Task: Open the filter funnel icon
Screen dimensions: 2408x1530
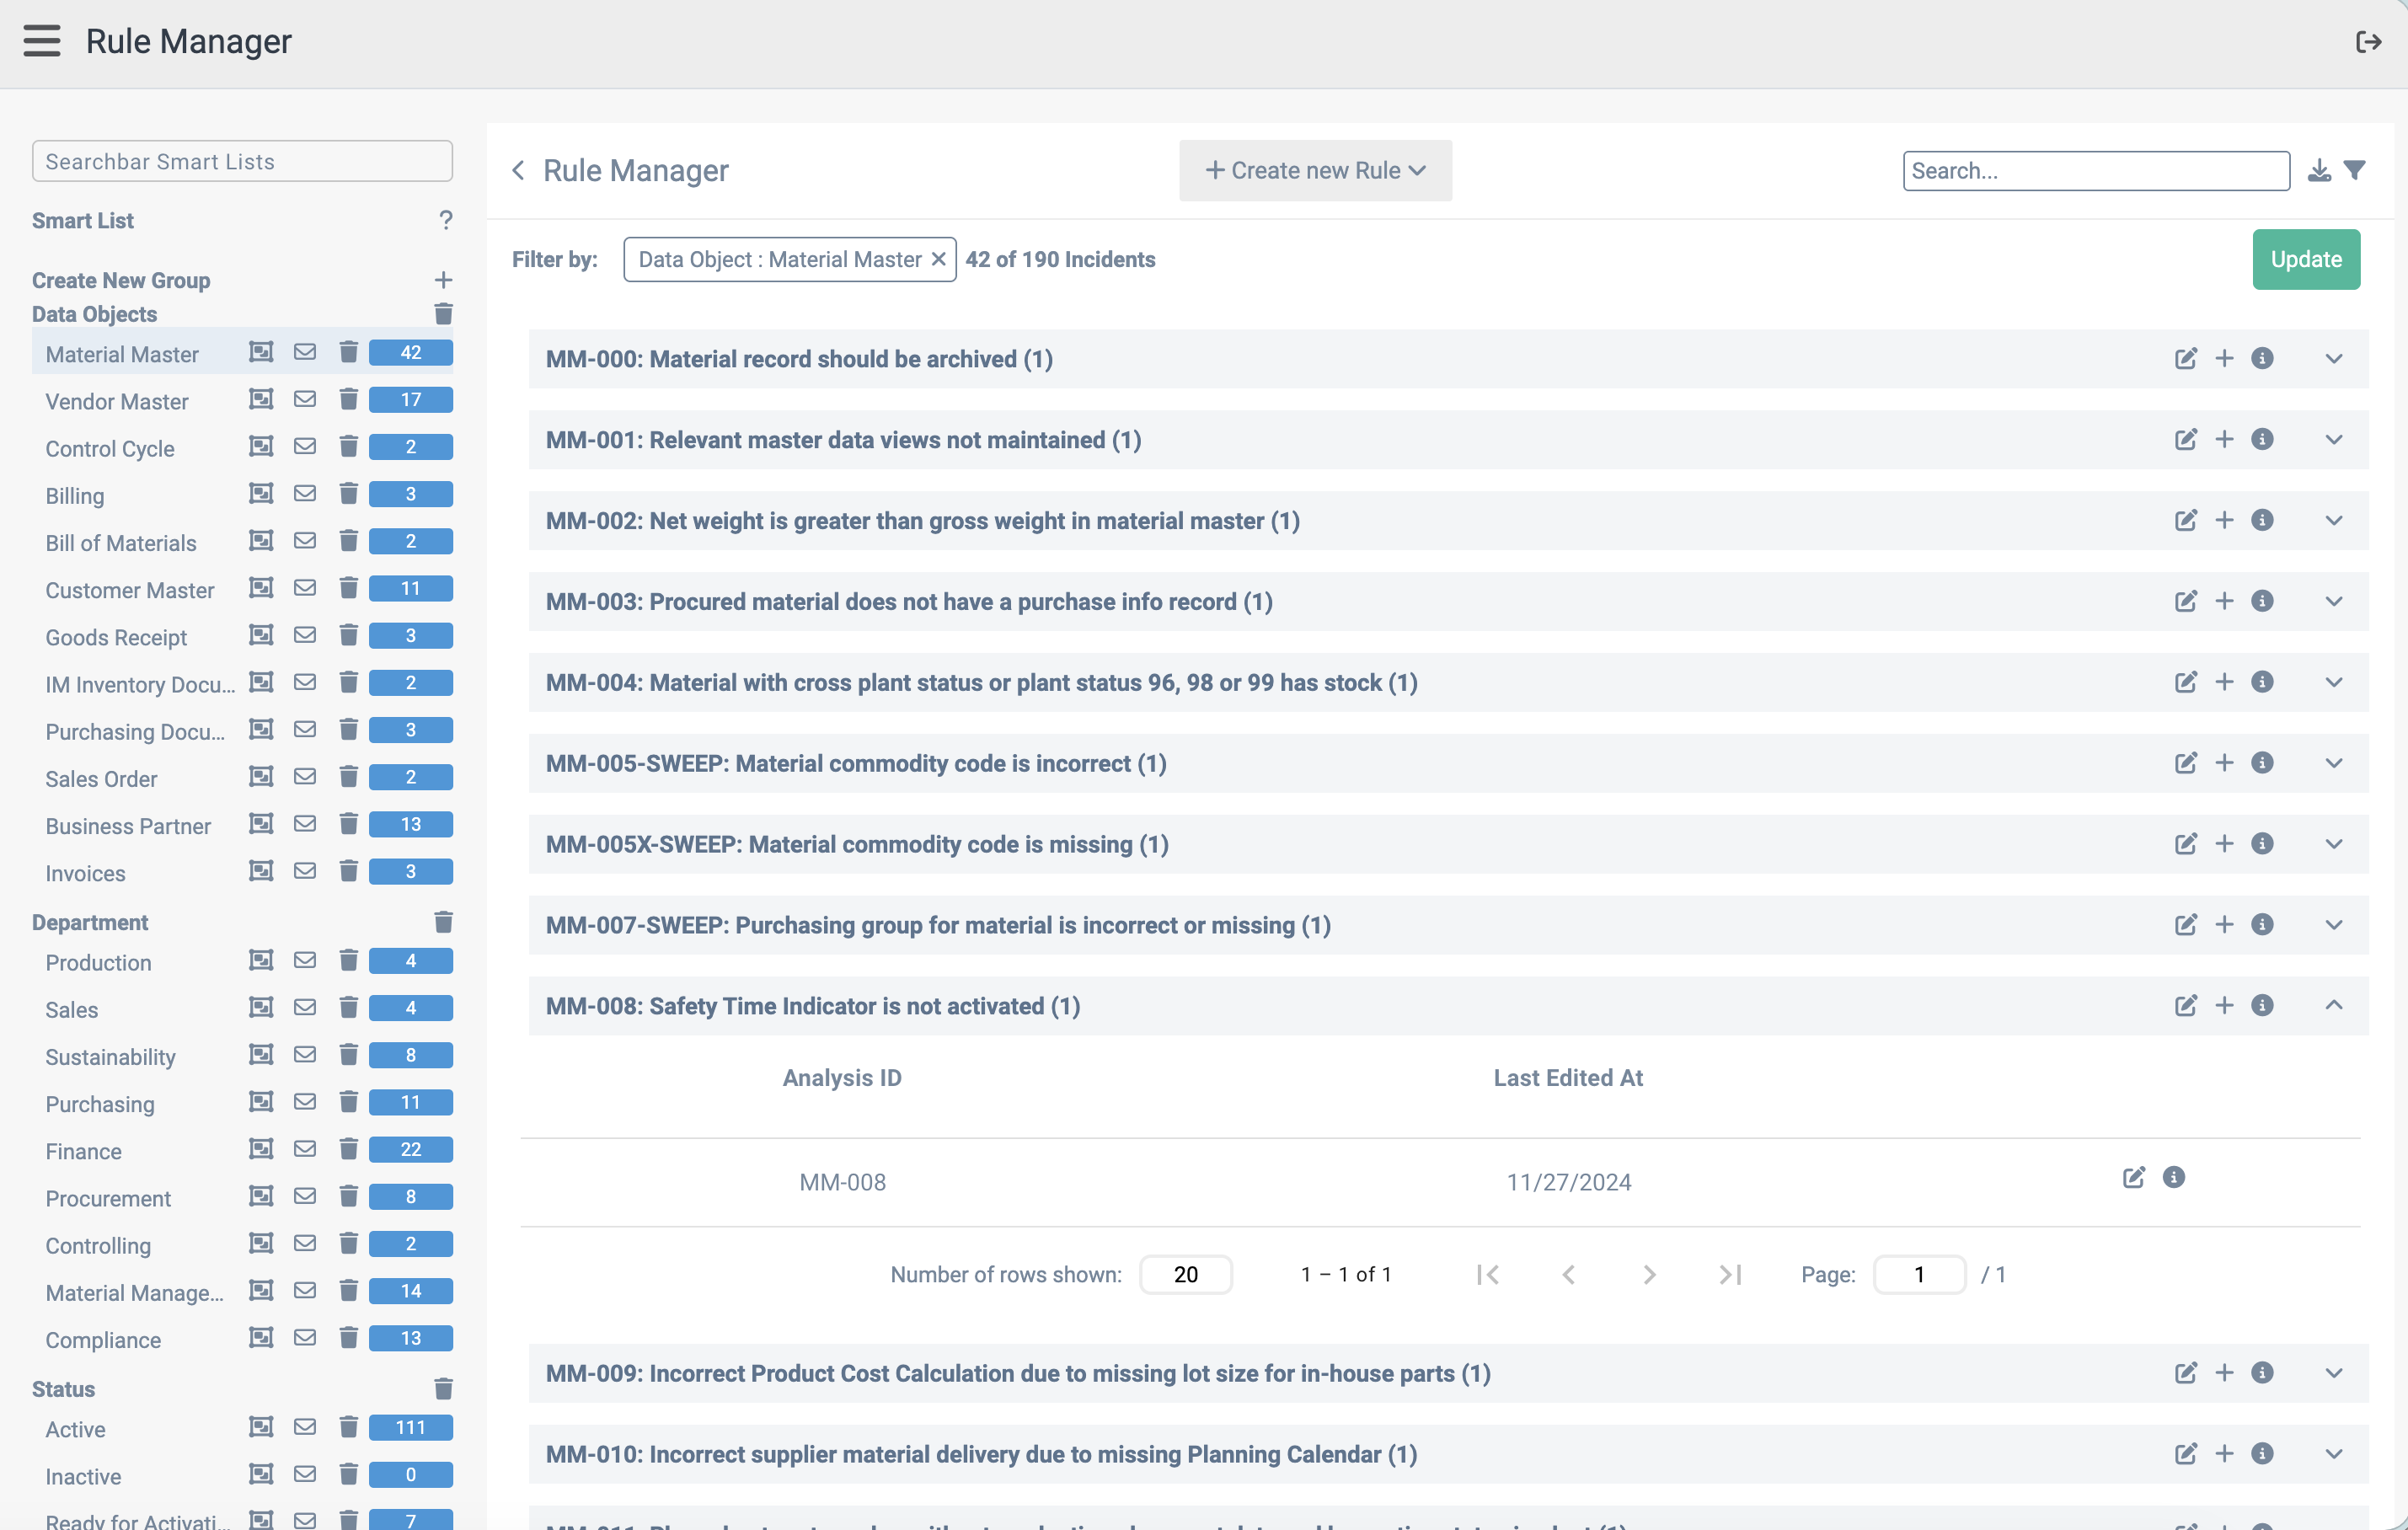Action: coord(2355,171)
